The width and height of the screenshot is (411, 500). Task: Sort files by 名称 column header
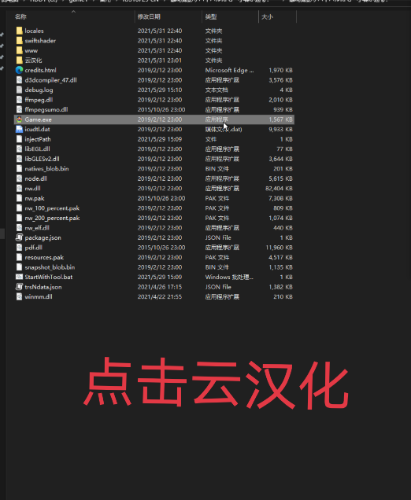point(21,17)
